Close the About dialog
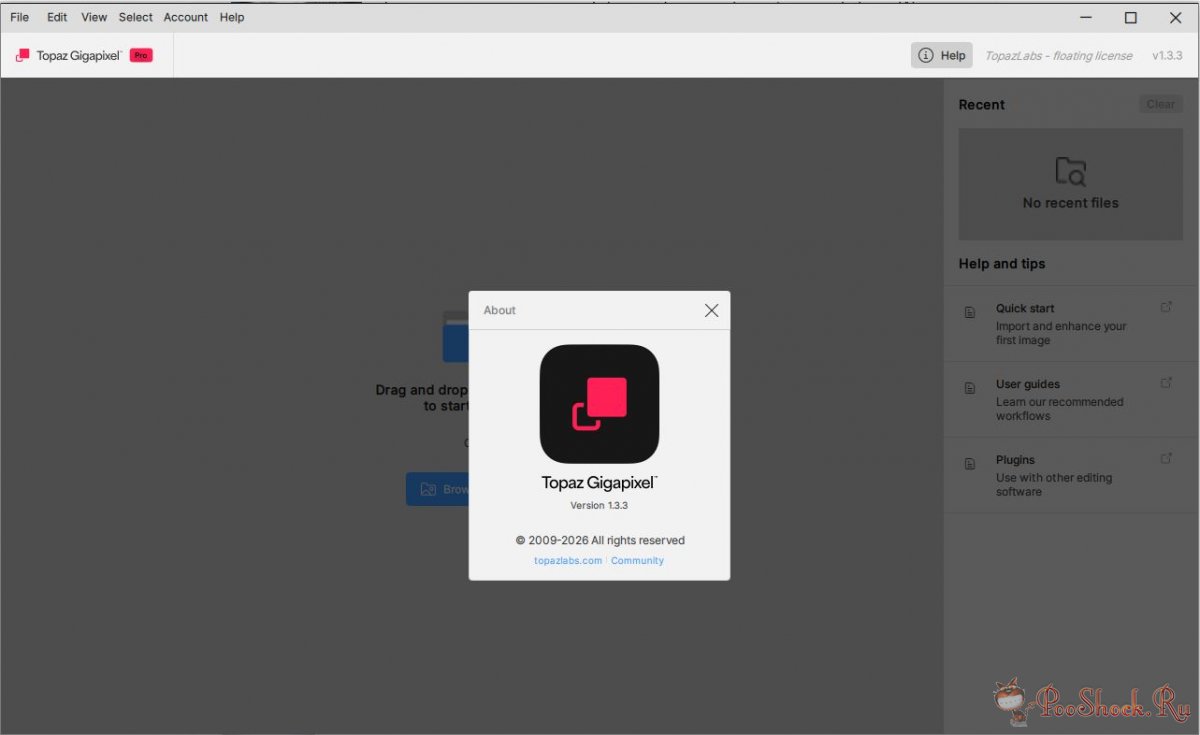 (711, 310)
